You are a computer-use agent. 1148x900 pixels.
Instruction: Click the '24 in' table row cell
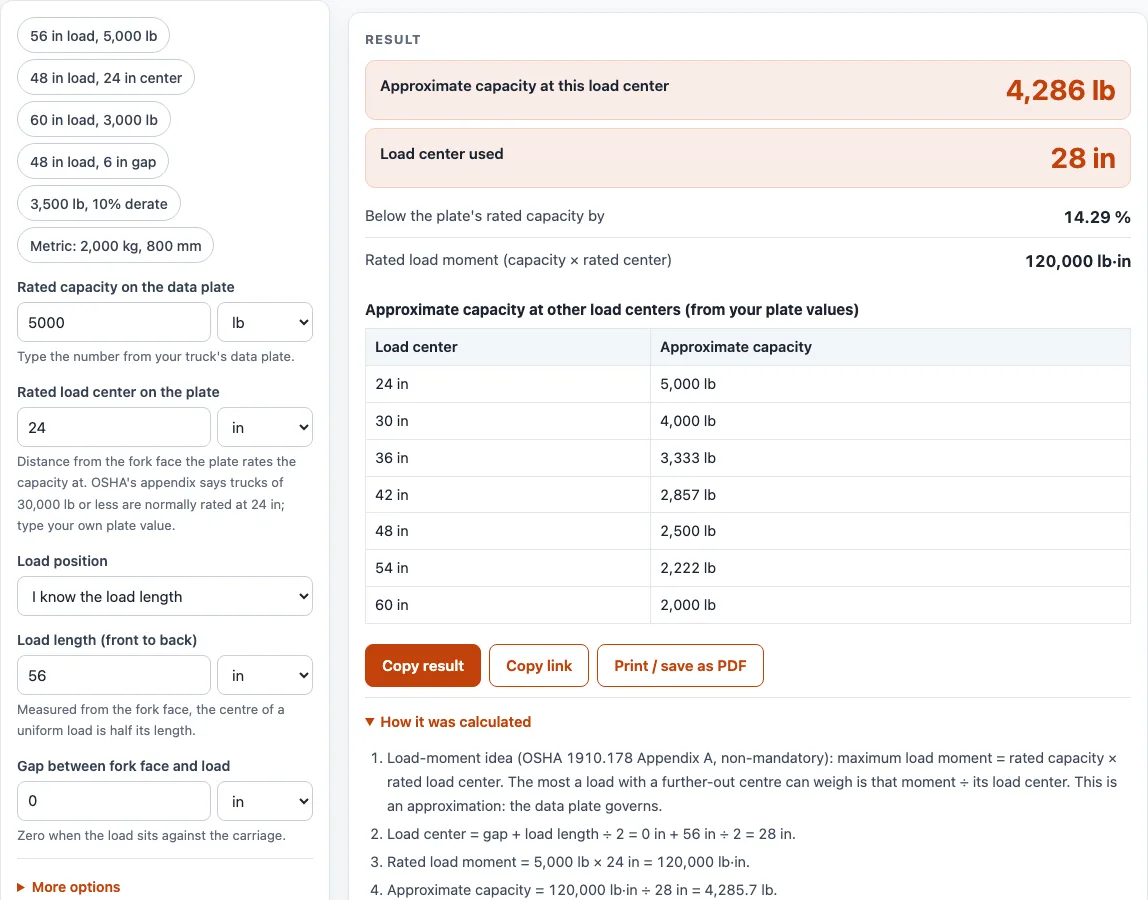coord(508,384)
